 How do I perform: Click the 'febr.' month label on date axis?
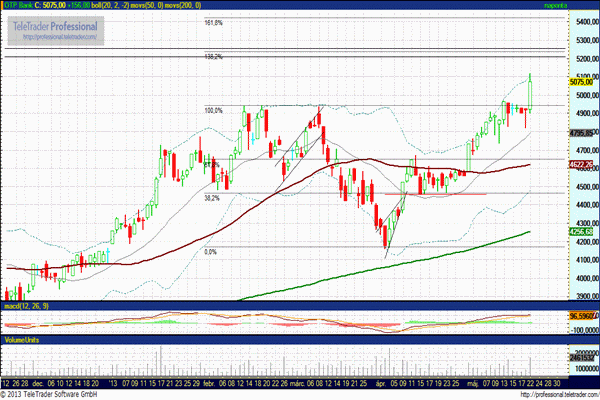[208, 383]
